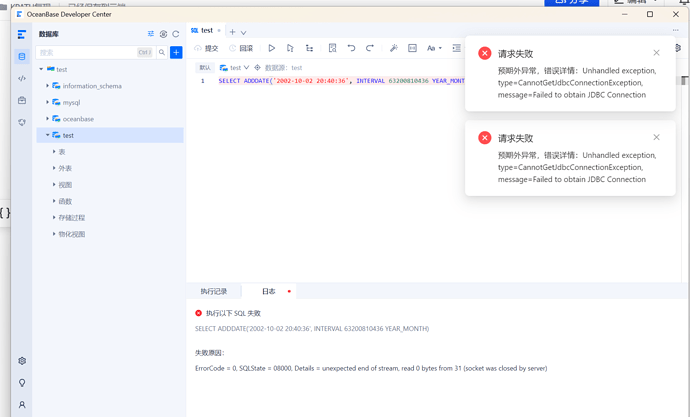Click the 提交 commit button
This screenshot has height=417, width=690.
(206, 48)
